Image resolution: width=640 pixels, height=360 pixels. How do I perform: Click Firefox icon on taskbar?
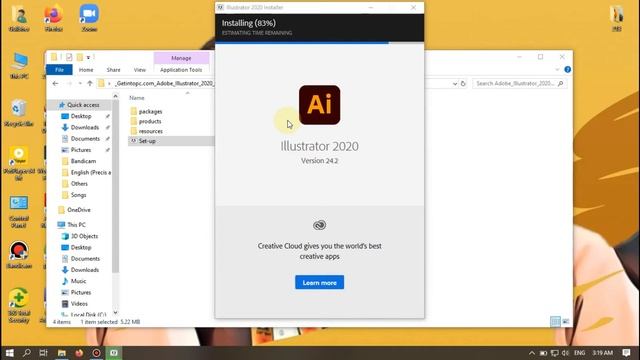click(79, 353)
